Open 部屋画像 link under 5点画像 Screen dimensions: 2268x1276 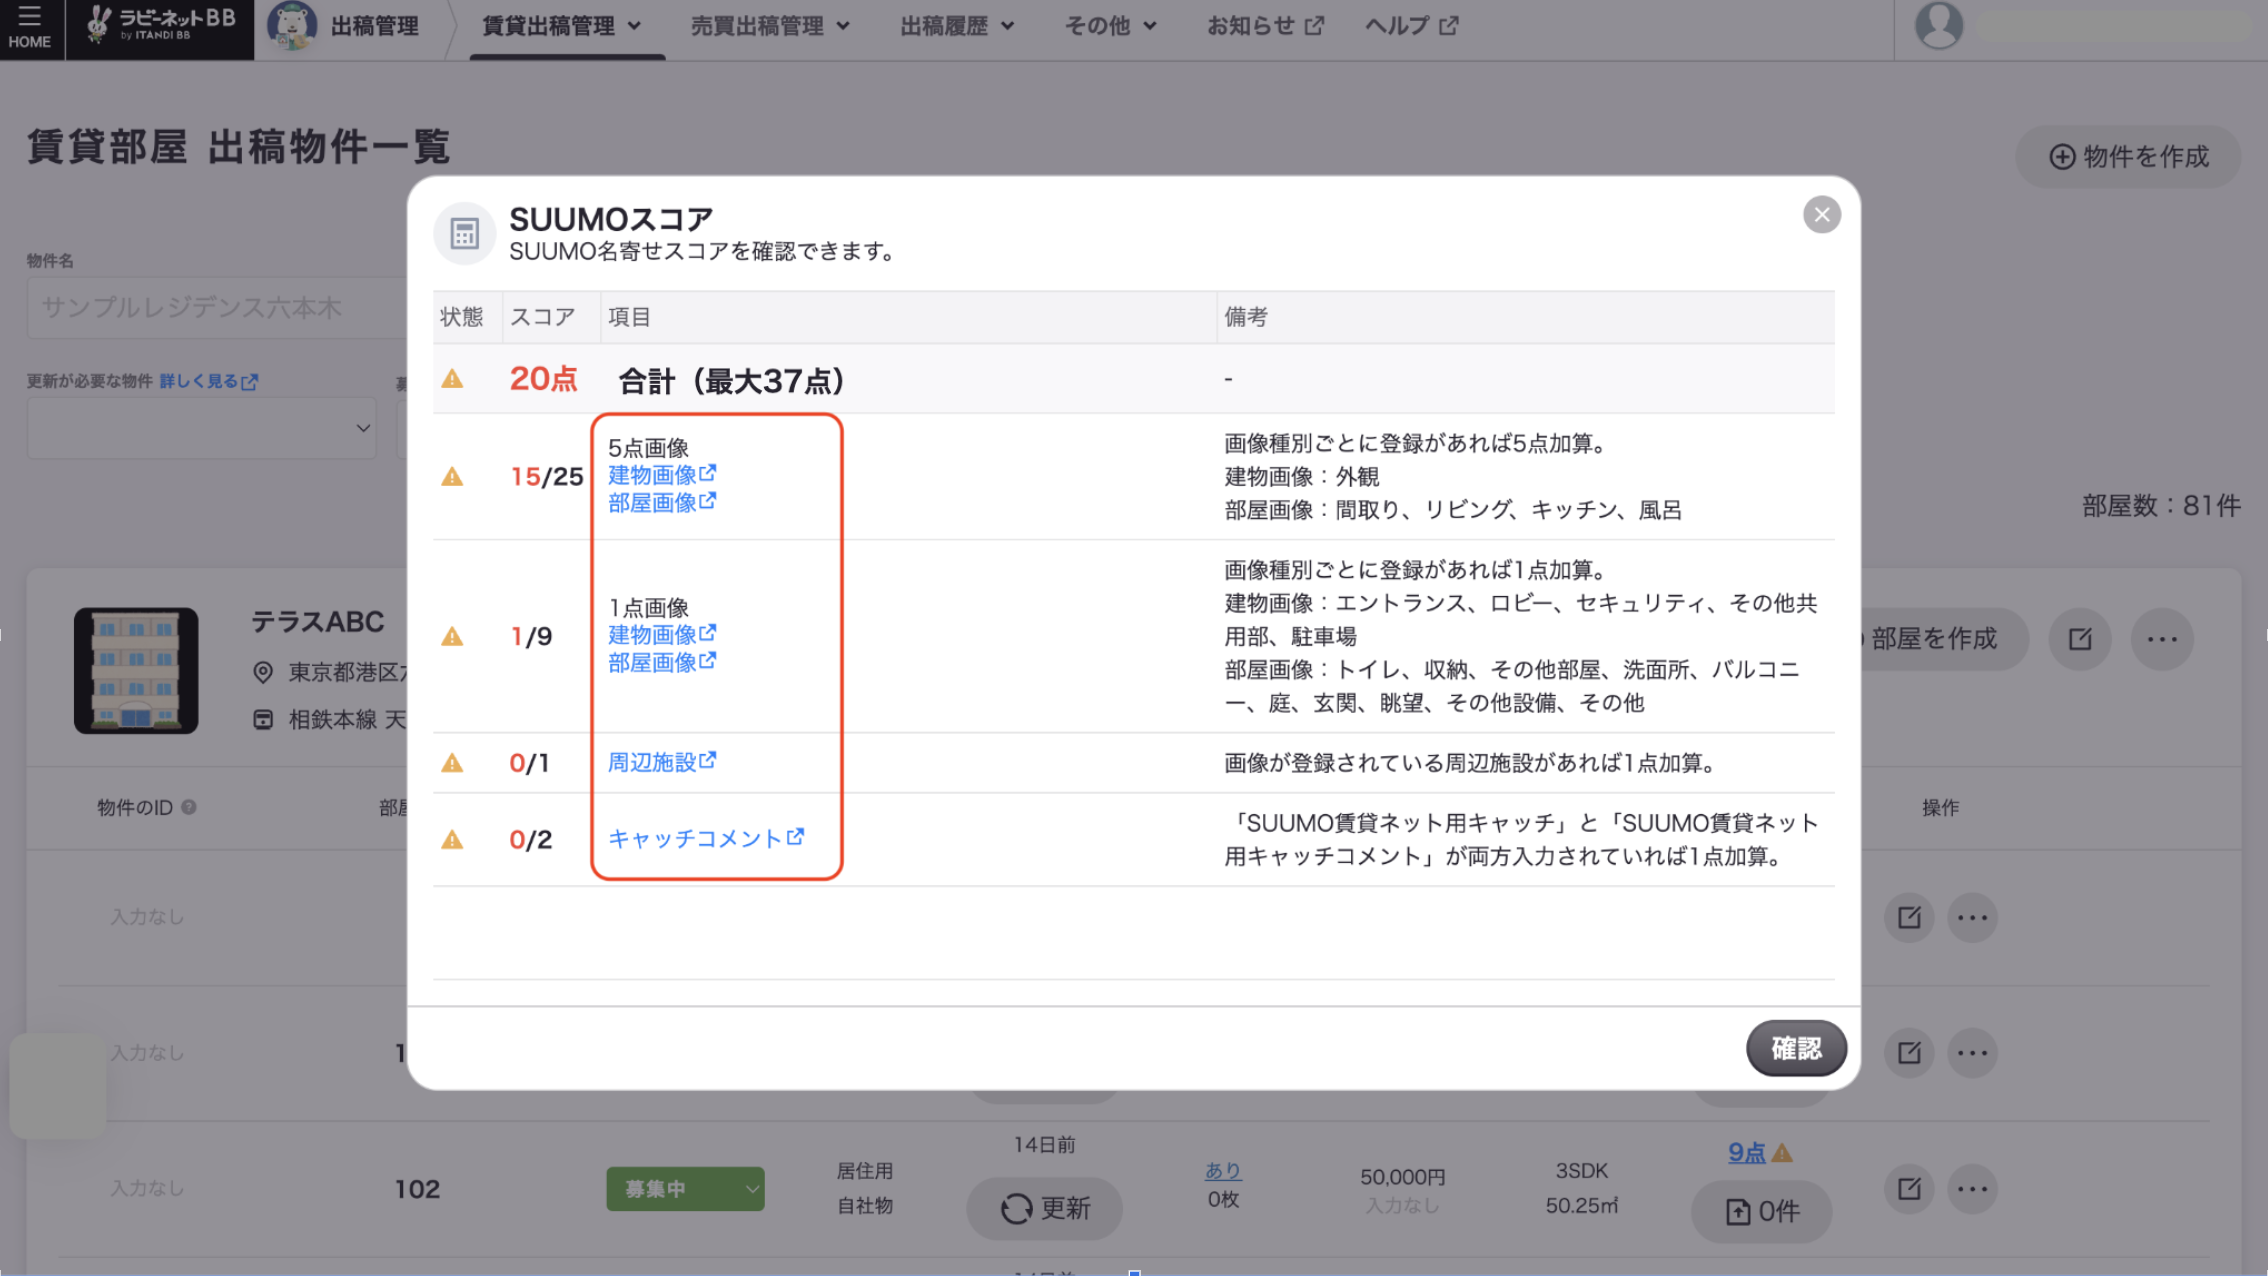[x=662, y=502]
